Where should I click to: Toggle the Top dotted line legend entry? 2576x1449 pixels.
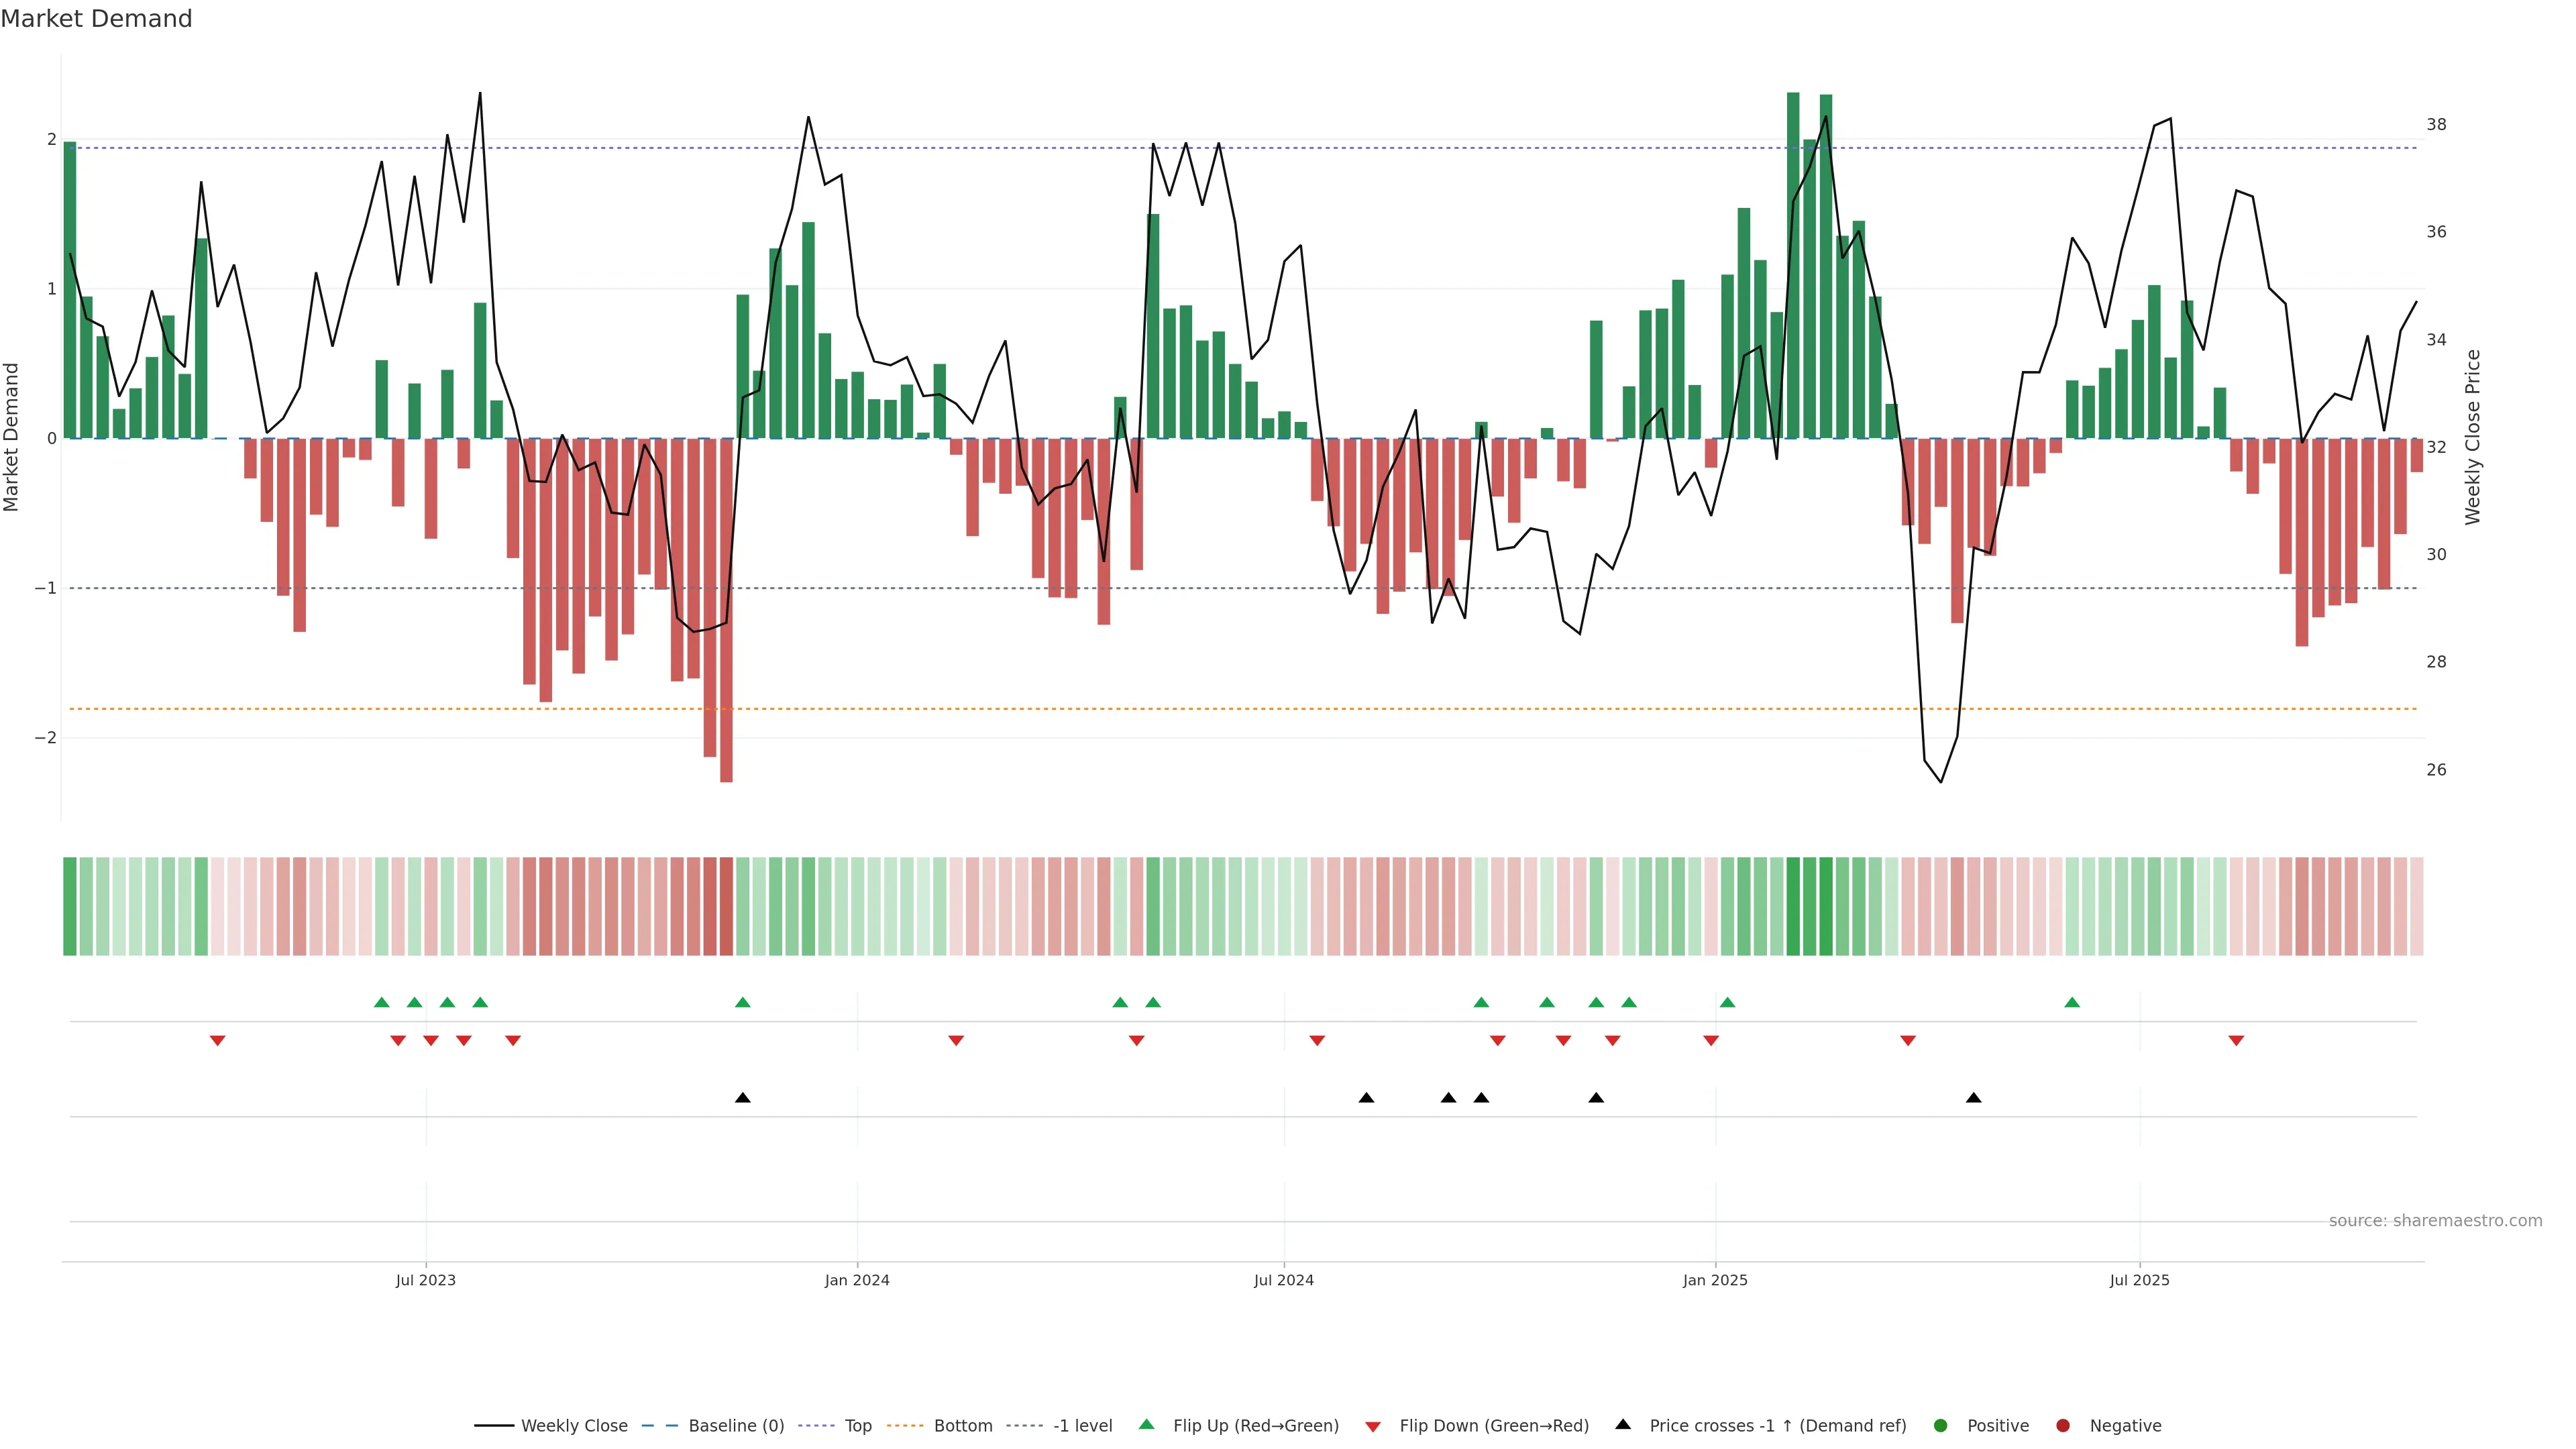tap(858, 1425)
